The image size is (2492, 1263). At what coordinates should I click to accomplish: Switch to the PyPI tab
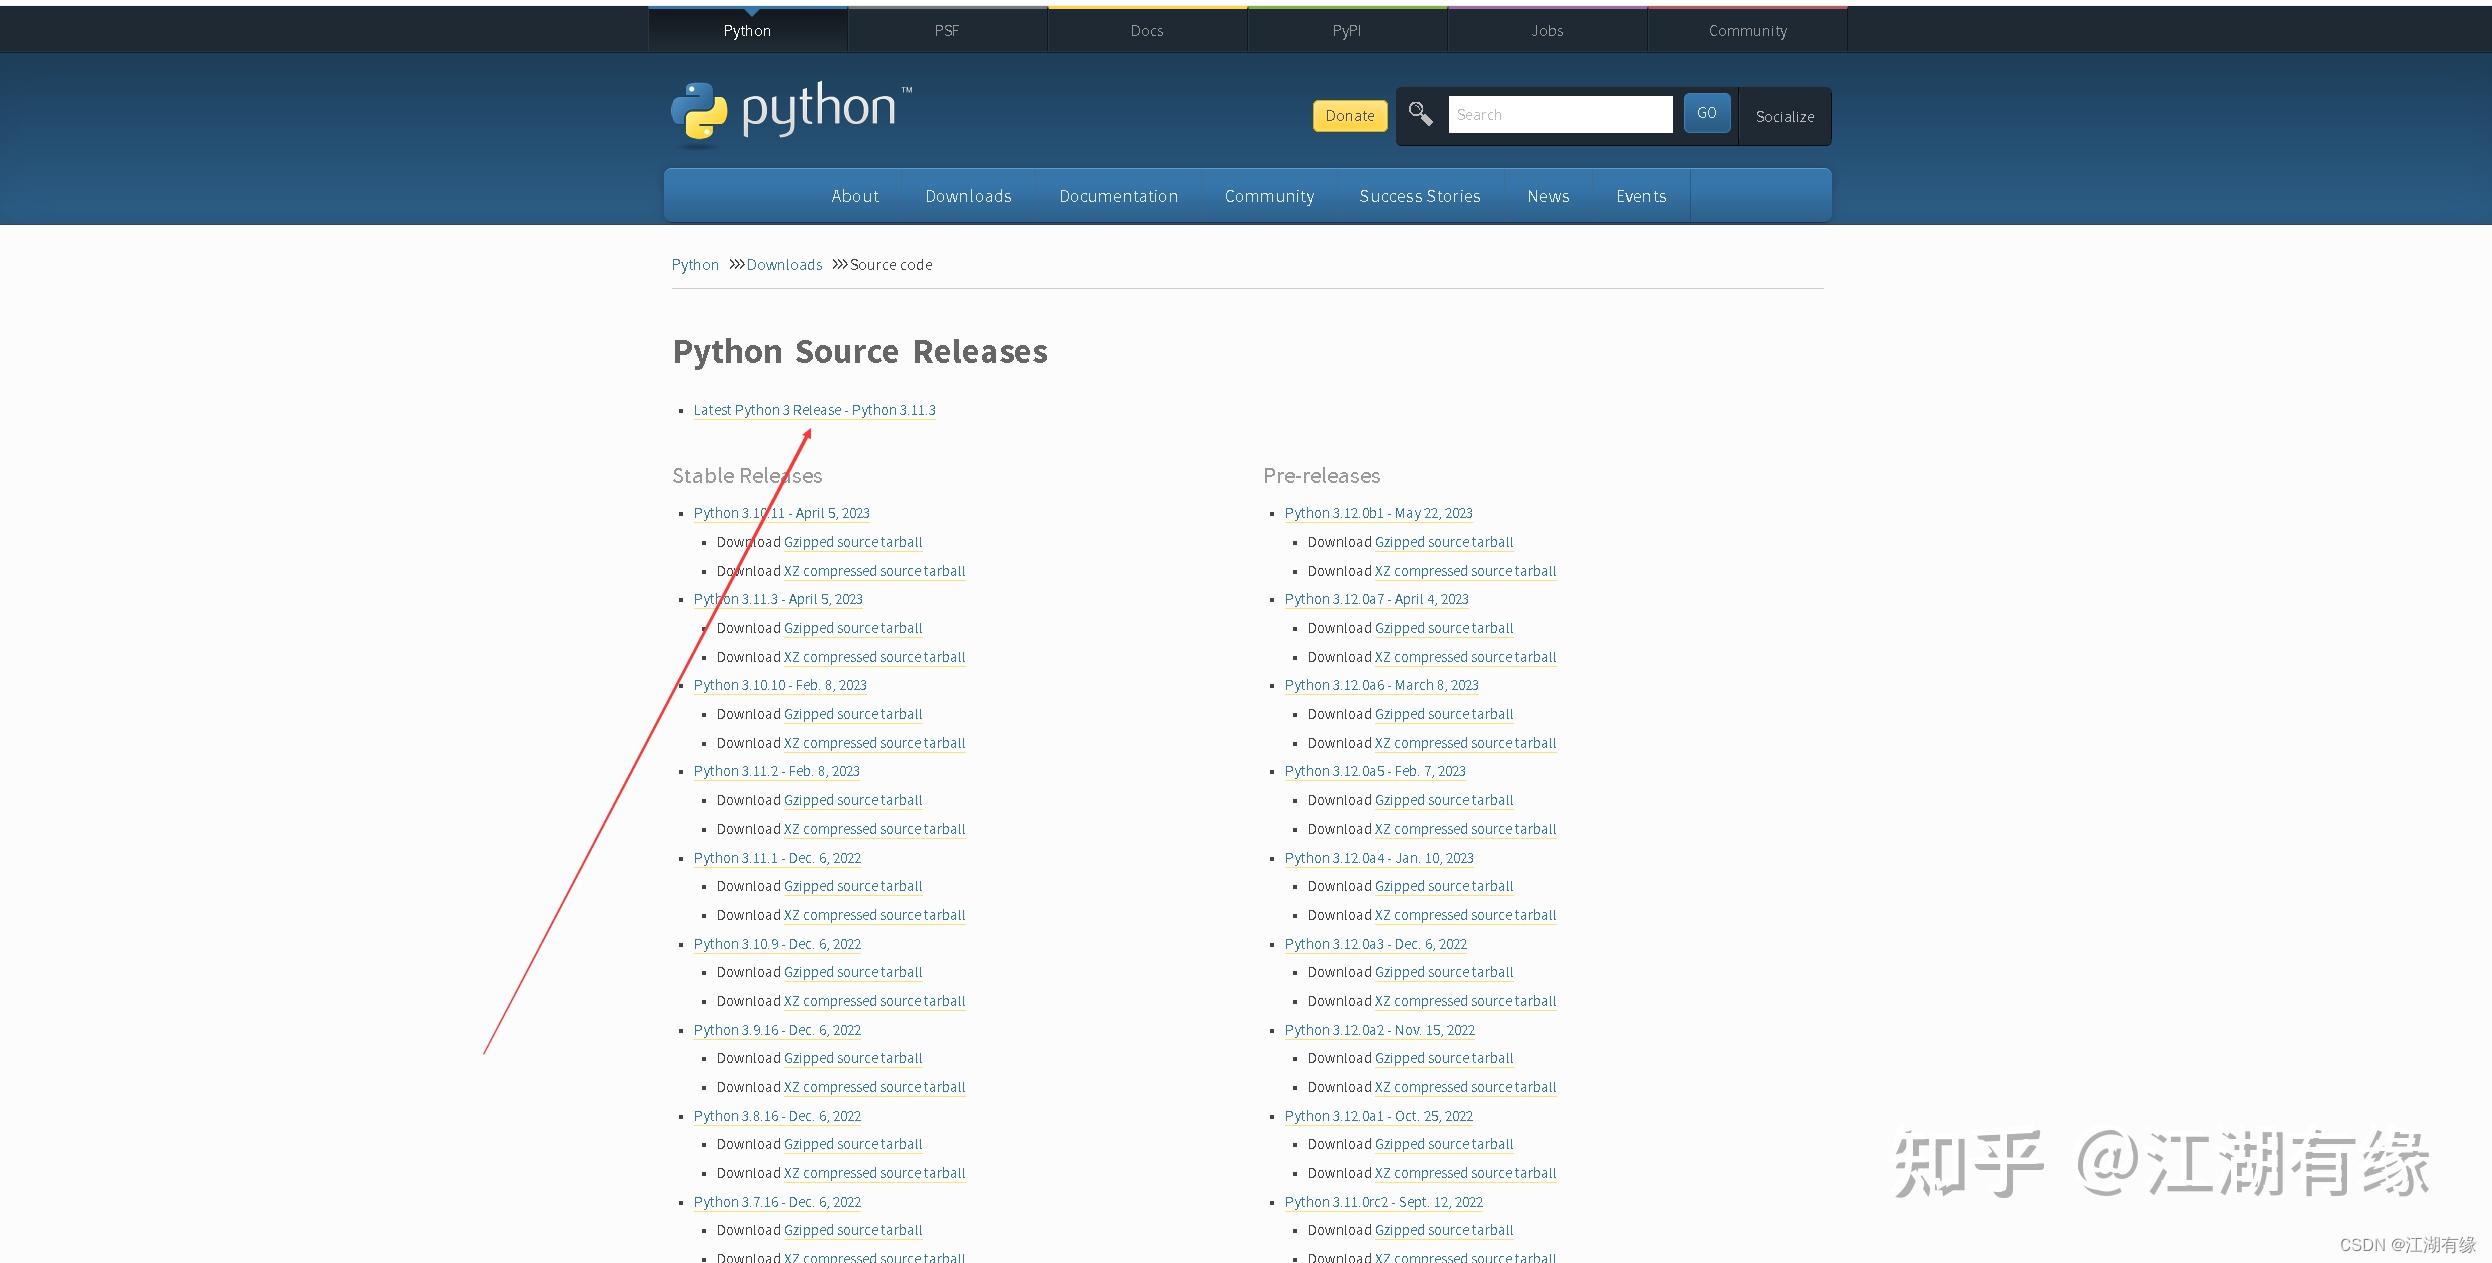coord(1347,29)
